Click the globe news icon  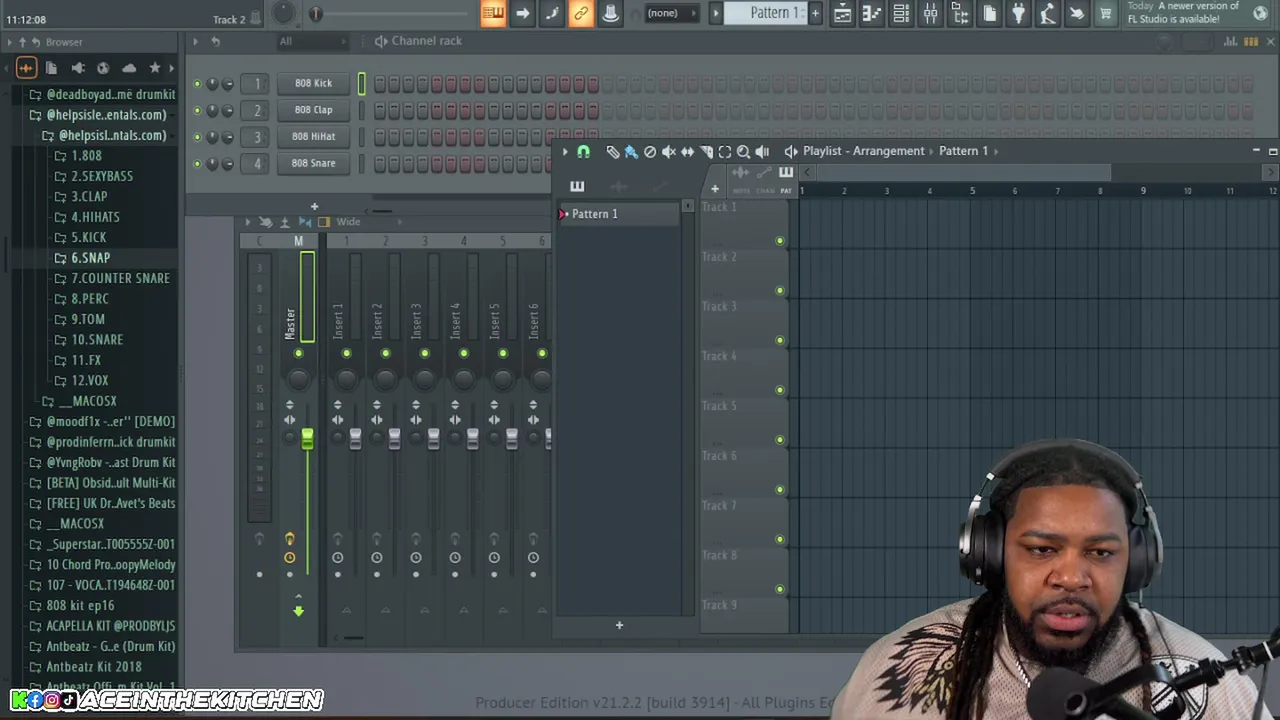click(1260, 13)
